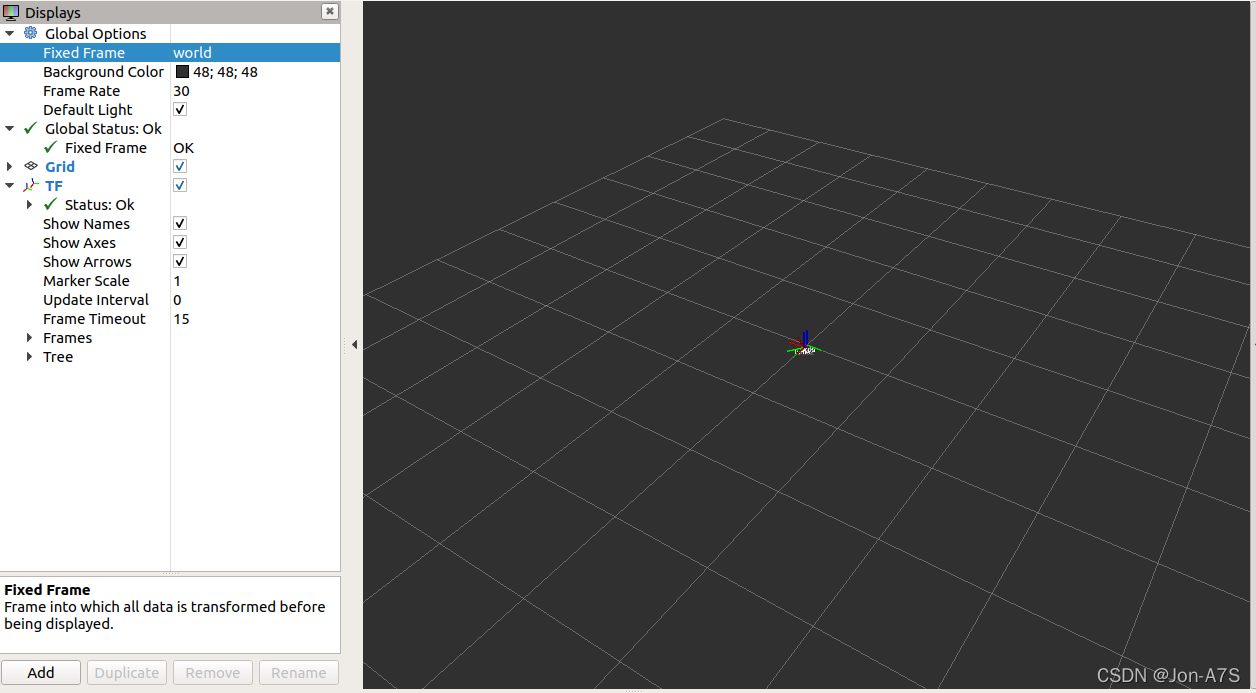Collapse the Global Status section
Screen dimensions: 1256x693
click(x=10, y=128)
